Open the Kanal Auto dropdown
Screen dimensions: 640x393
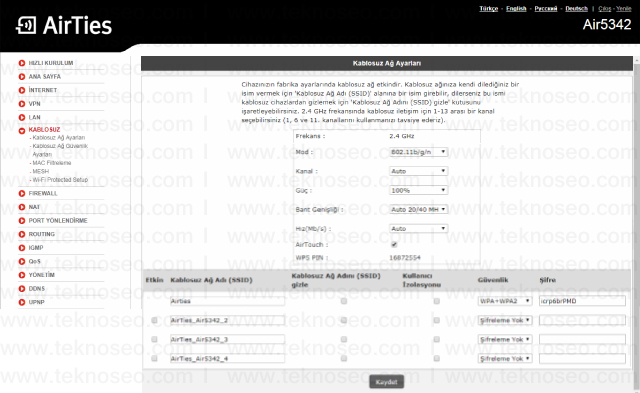click(x=418, y=171)
